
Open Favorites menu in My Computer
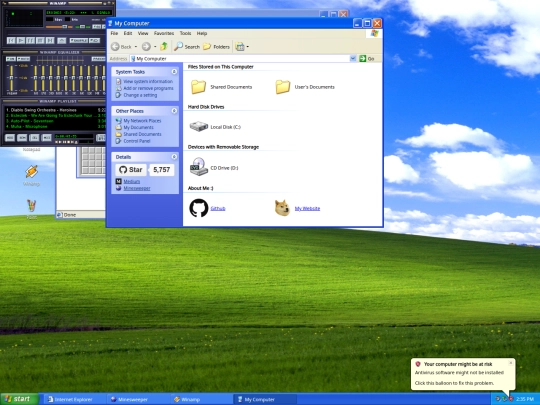(164, 33)
